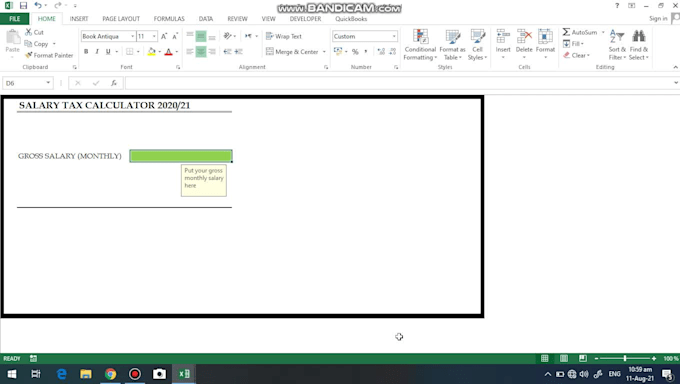This screenshot has width=680, height=384.
Task: Switch to DEVELOPER tab
Action: pyautogui.click(x=305, y=19)
